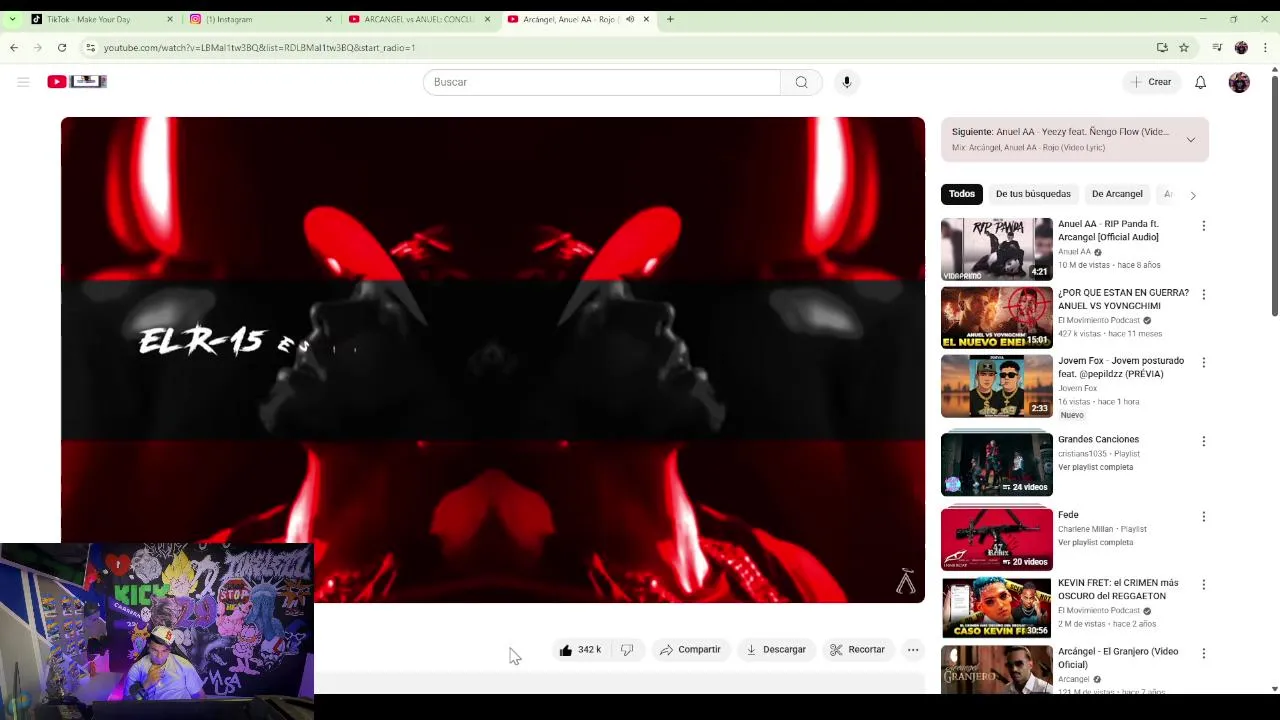Open options for Grandes Canciones playlist
The image size is (1280, 720).
1204,441
